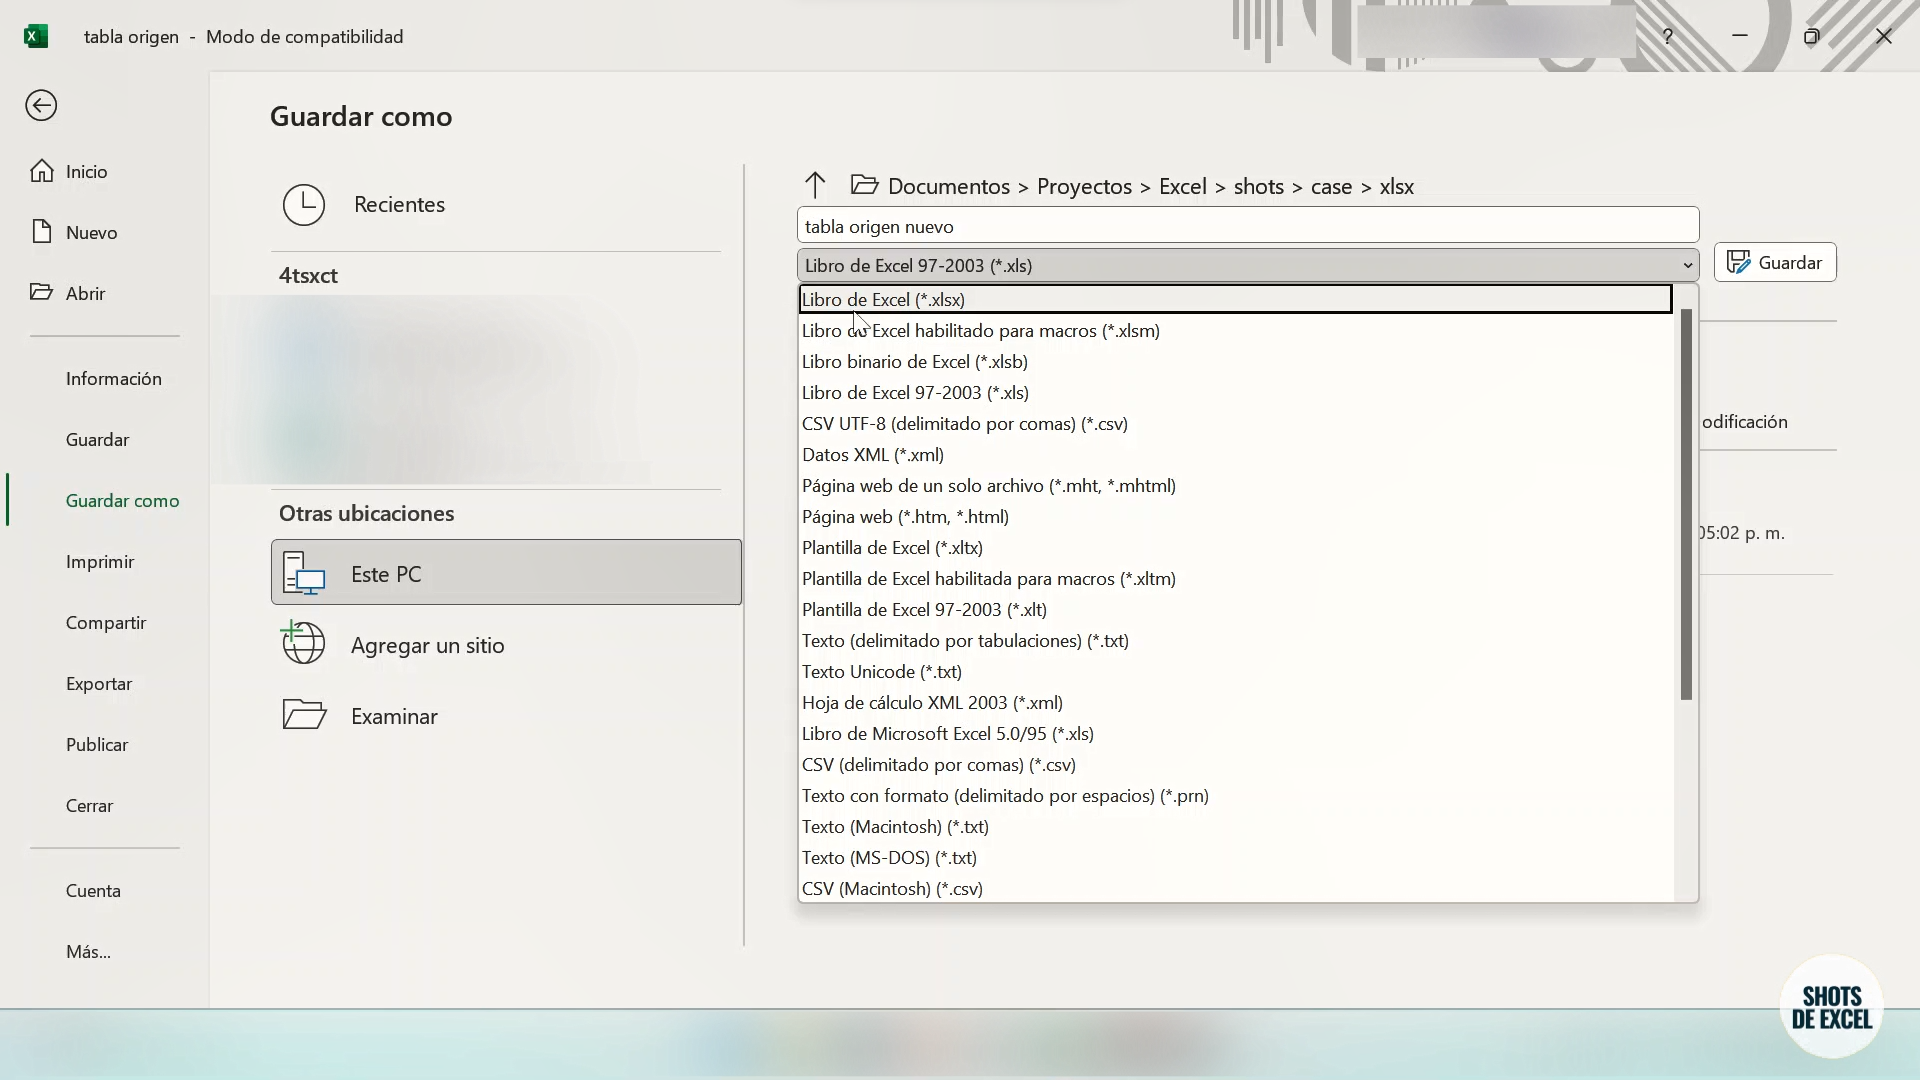1920x1080 pixels.
Task: Open the help question mark icon
Action: coord(1667,36)
